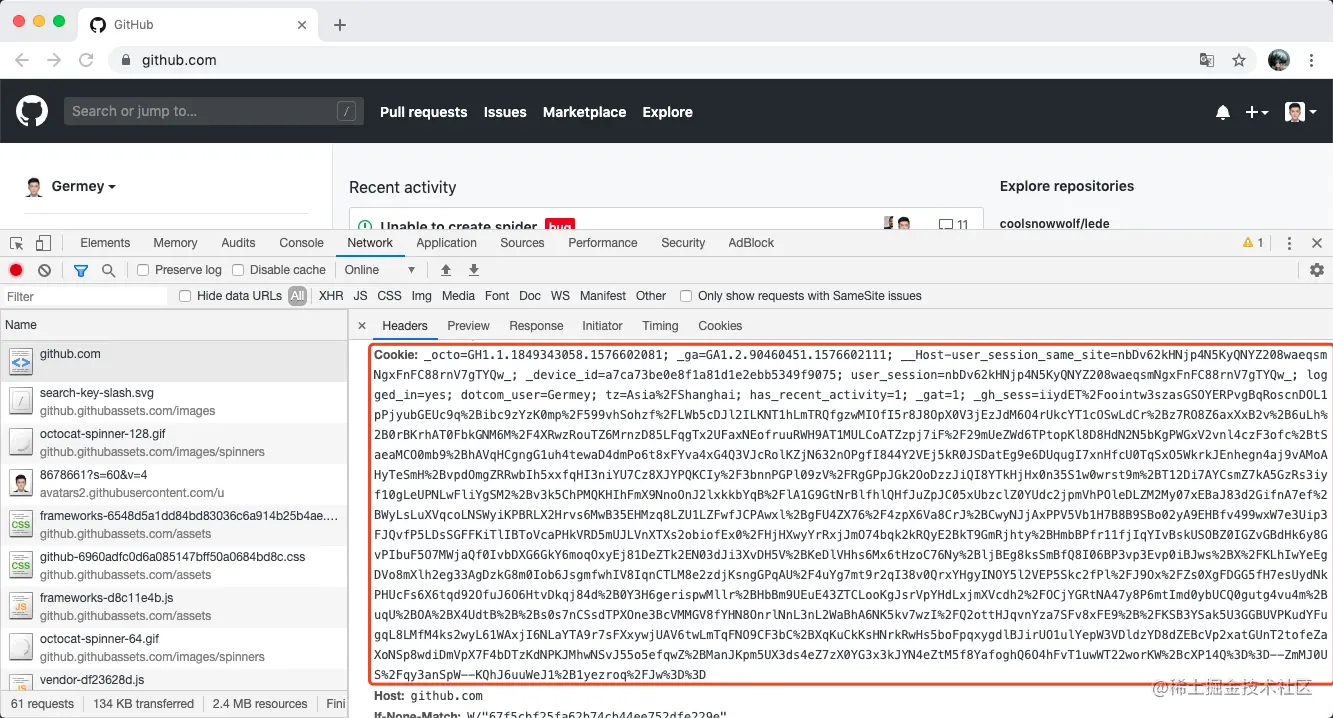The height and width of the screenshot is (718, 1333).
Task: Select octocat-spinner-128.gif request
Action: pyautogui.click(x=174, y=443)
